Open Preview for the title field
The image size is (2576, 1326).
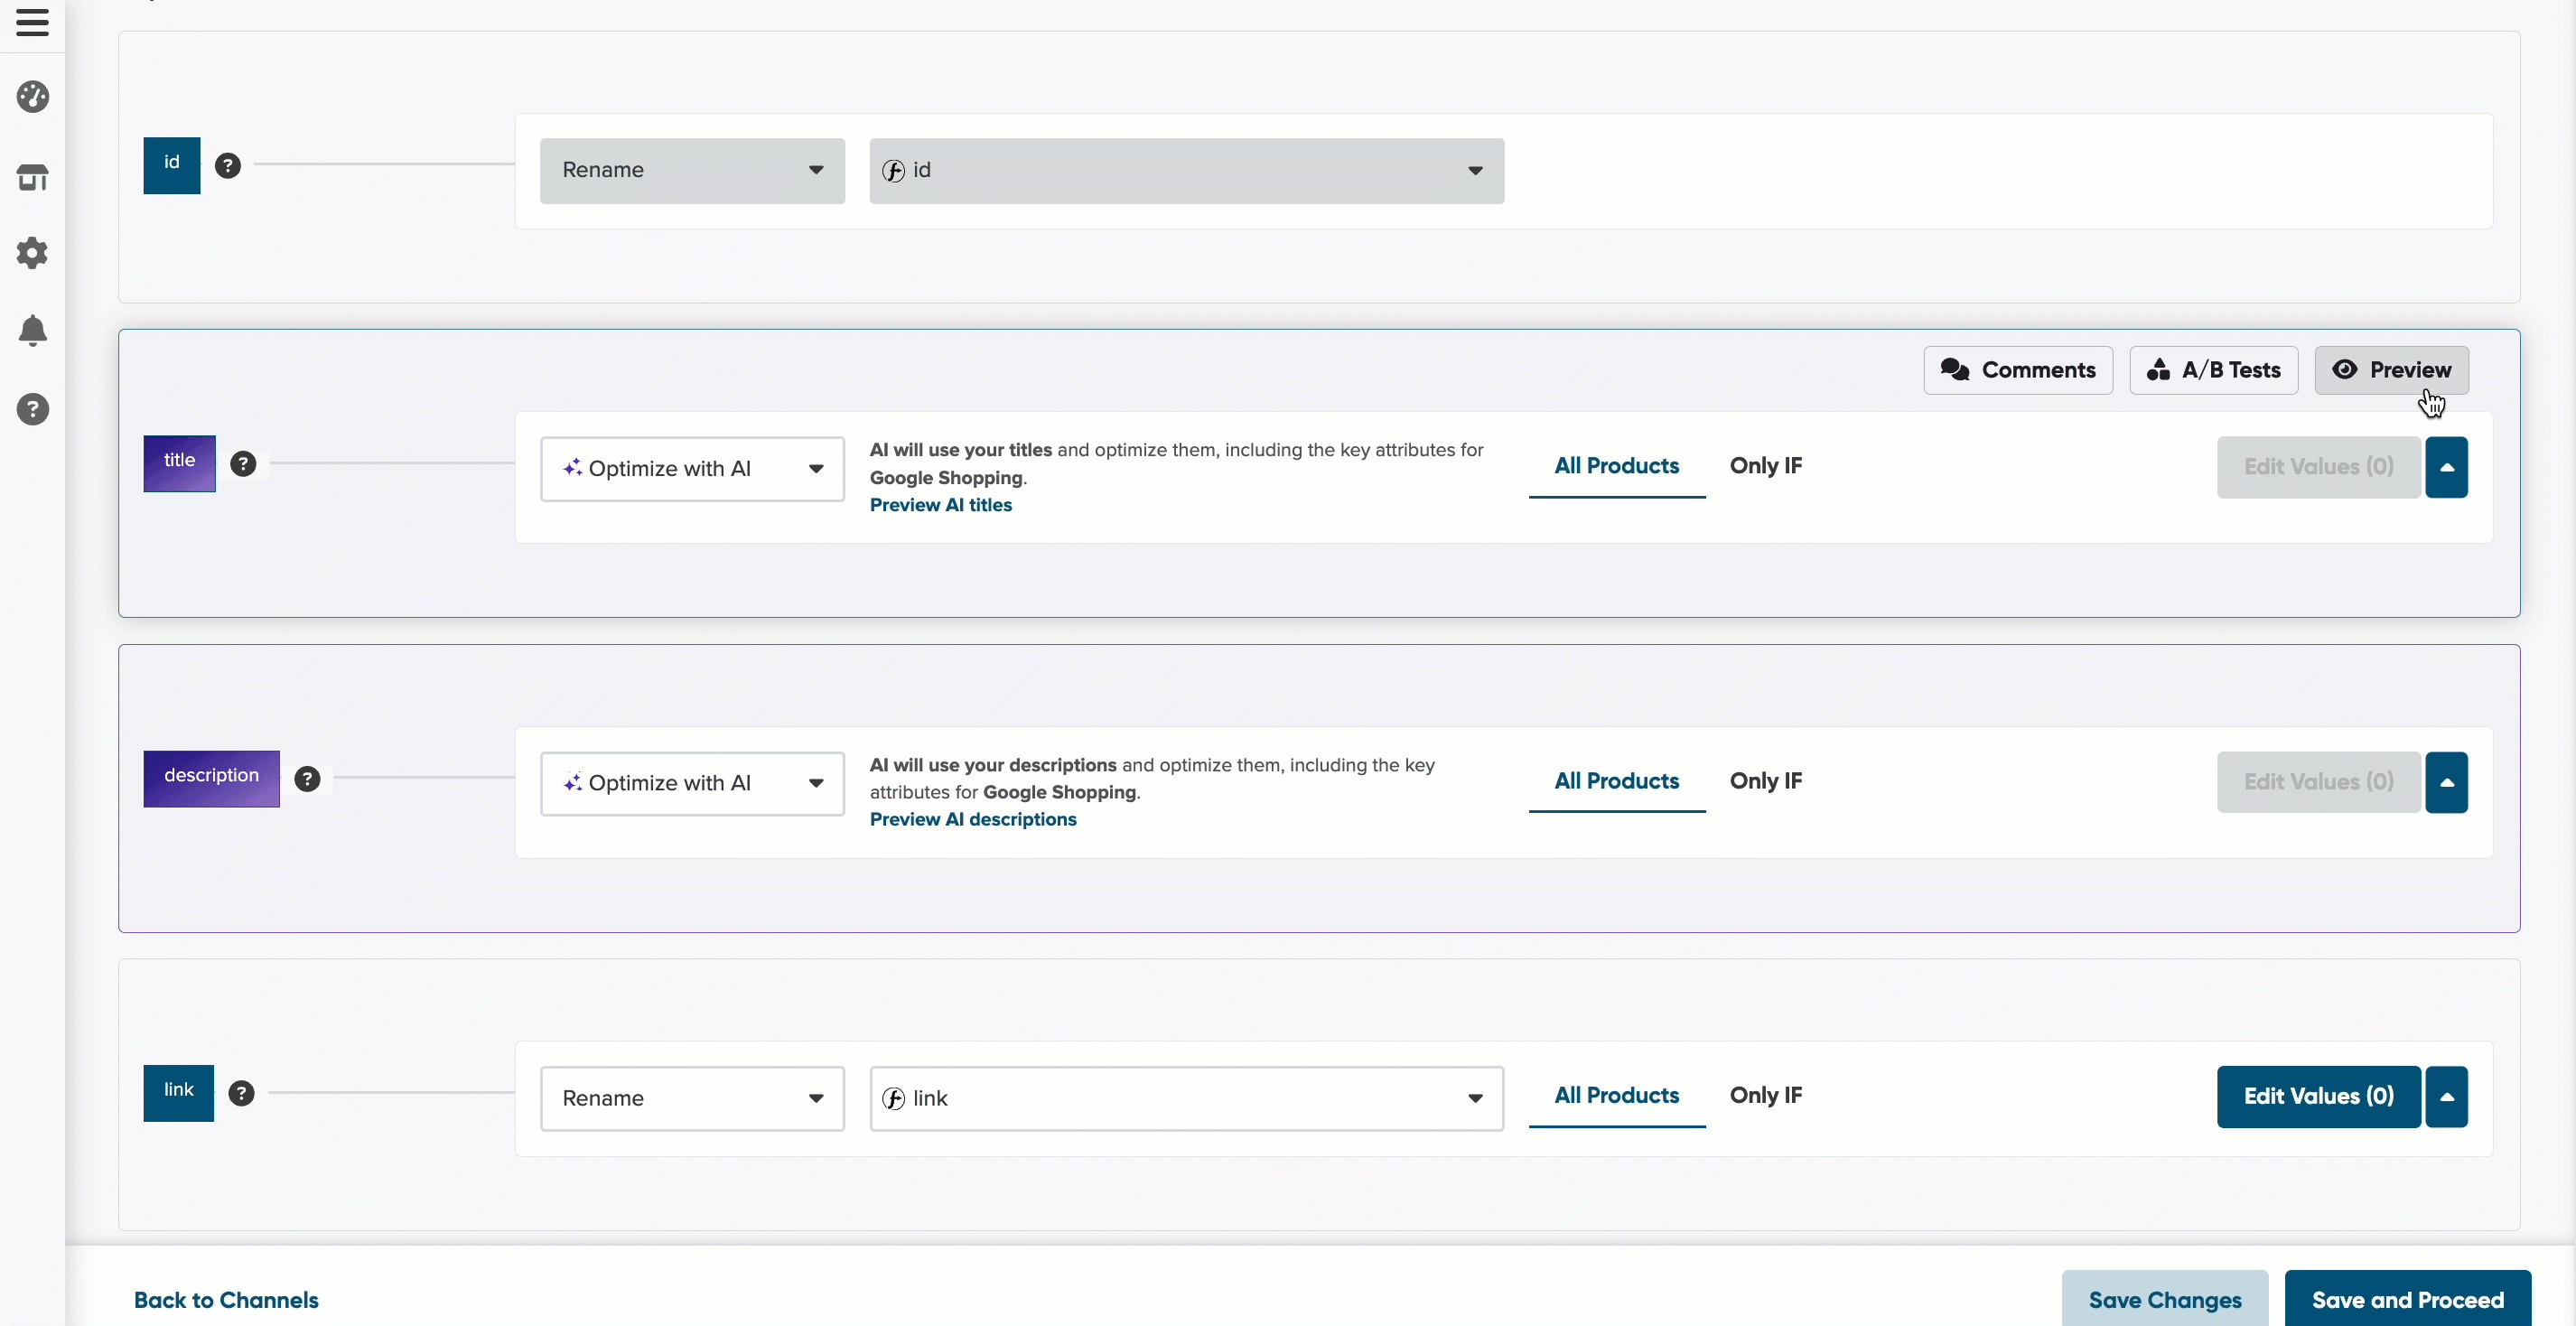click(2391, 370)
